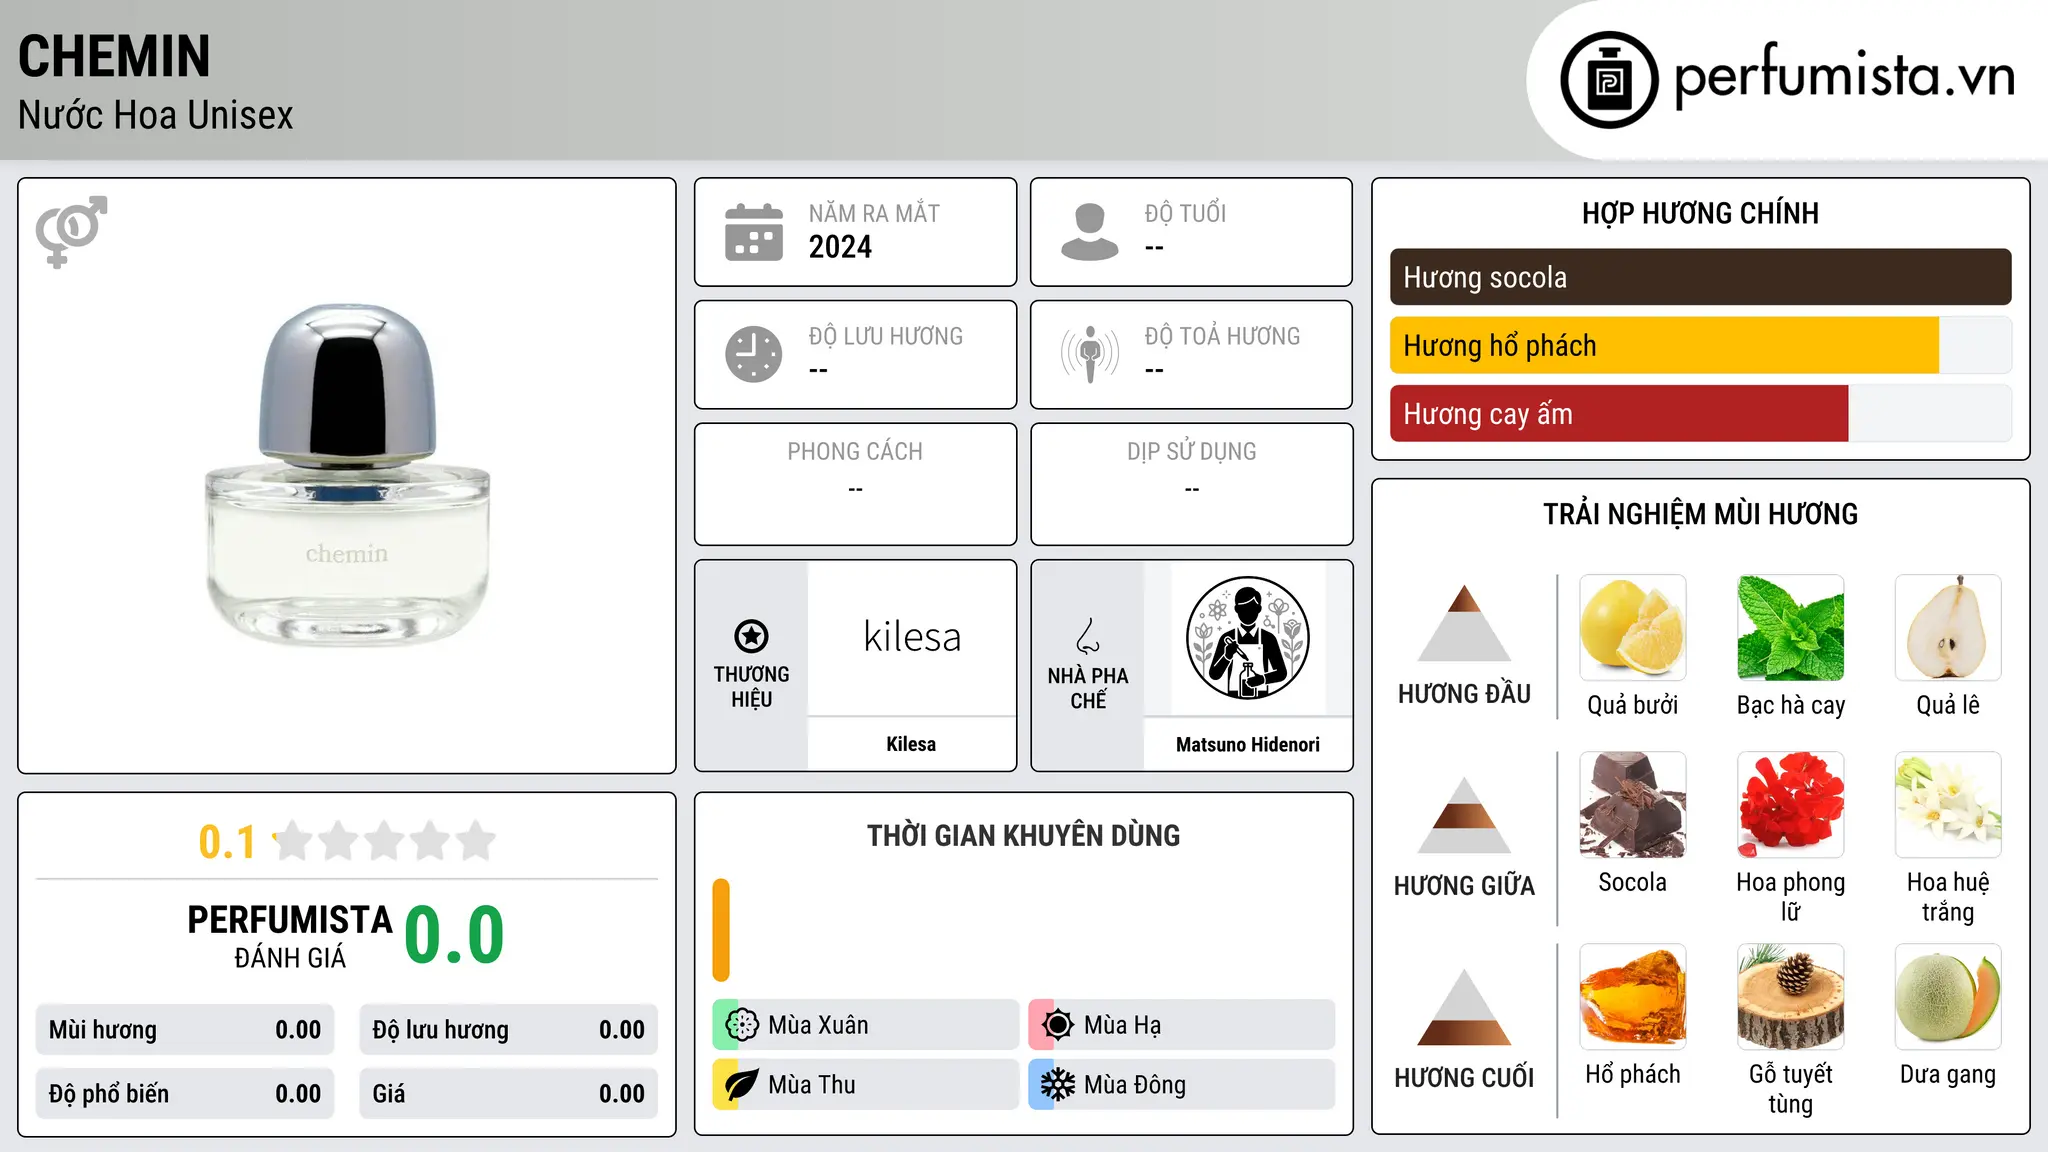Click the Hợp hương chính heading
2048x1152 pixels.
pyautogui.click(x=1700, y=213)
